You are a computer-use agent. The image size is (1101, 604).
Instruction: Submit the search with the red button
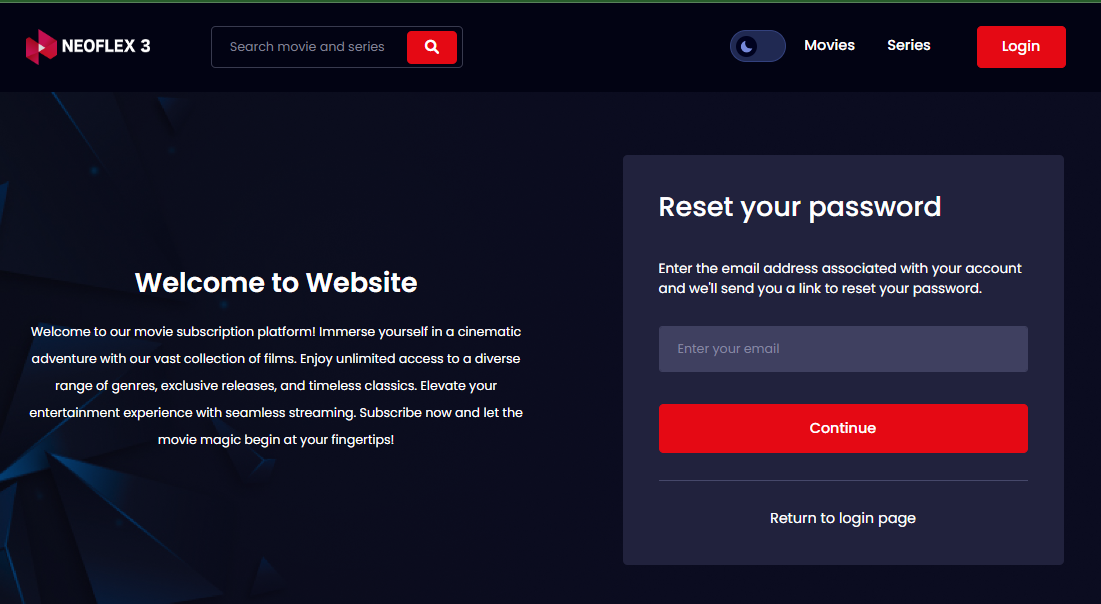432,46
